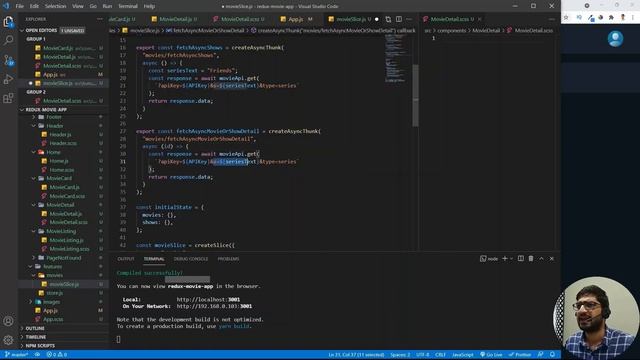Viewport: 640px width, 360px height.
Task: Click the editor vertical scrollbar
Action: 416,96
